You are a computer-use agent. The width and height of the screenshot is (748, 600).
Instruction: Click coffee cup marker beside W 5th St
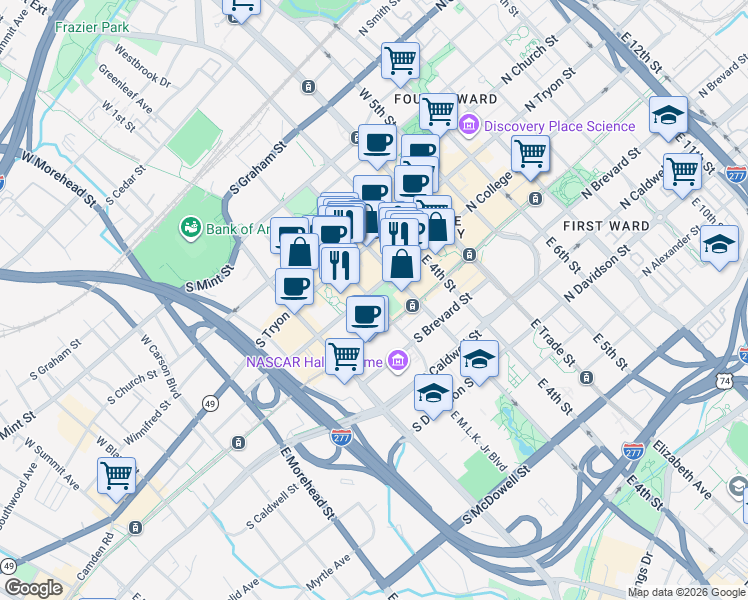pos(377,145)
